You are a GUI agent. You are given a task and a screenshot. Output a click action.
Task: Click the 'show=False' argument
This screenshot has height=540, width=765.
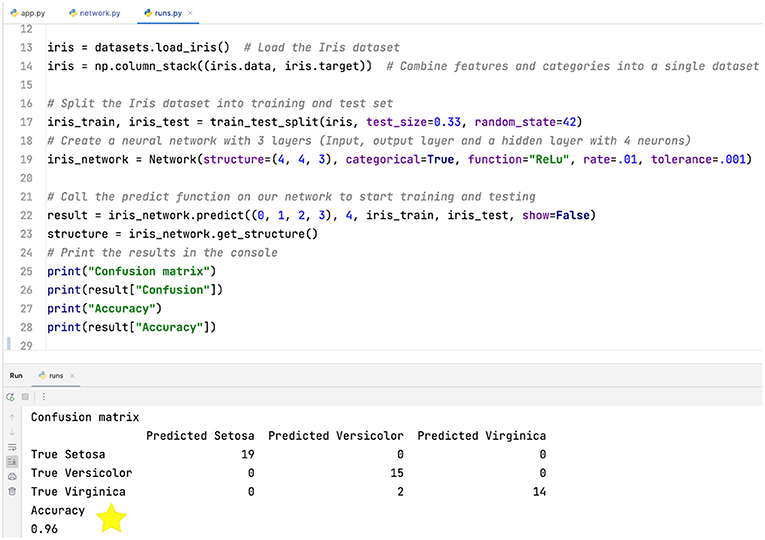point(556,215)
